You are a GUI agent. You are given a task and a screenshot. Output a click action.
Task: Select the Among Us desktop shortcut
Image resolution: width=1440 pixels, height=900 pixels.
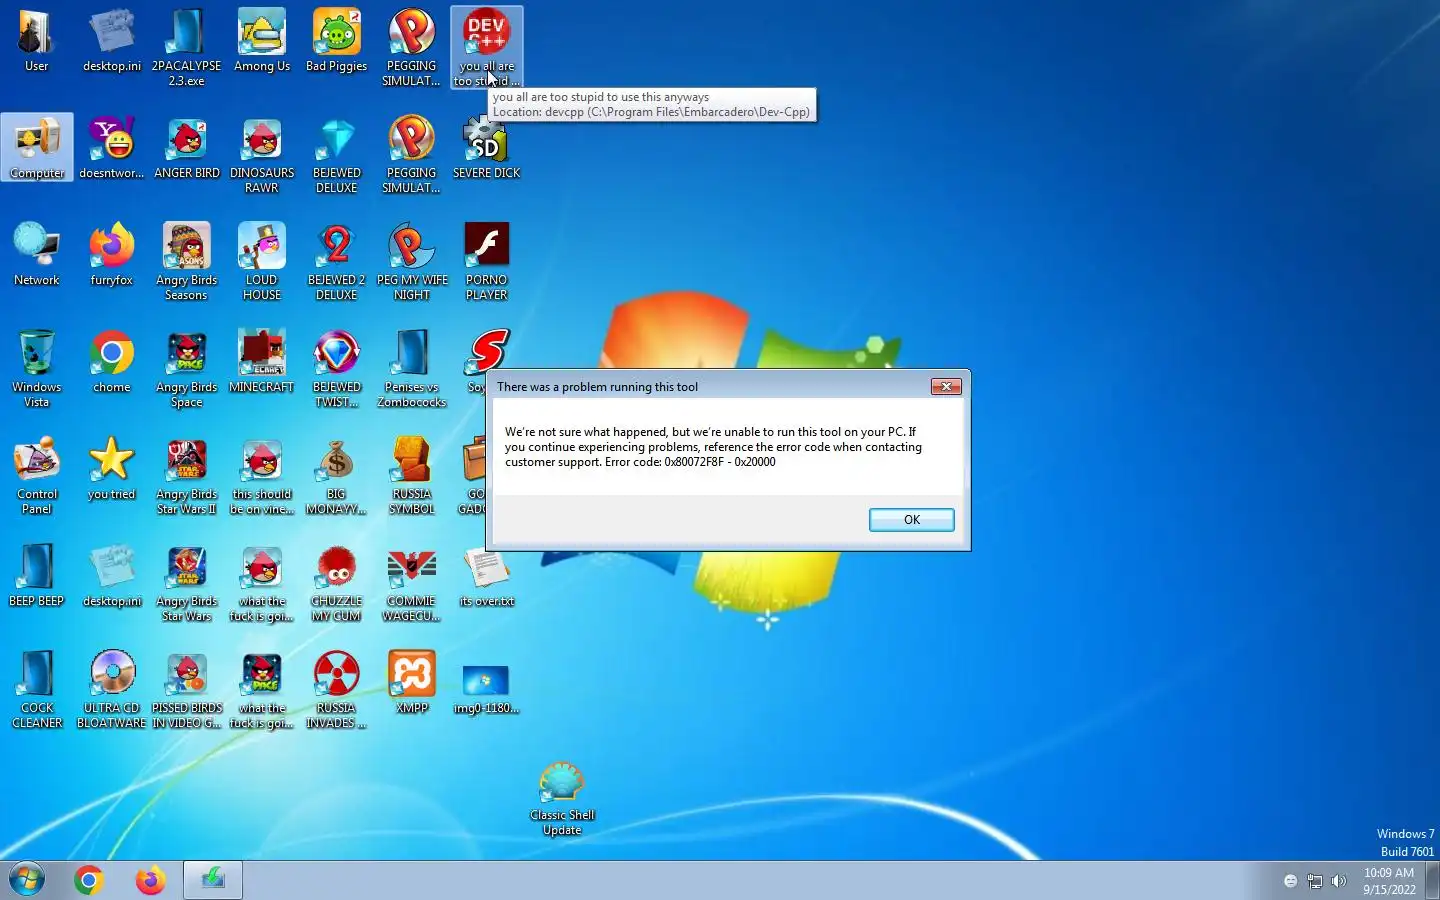click(x=262, y=42)
